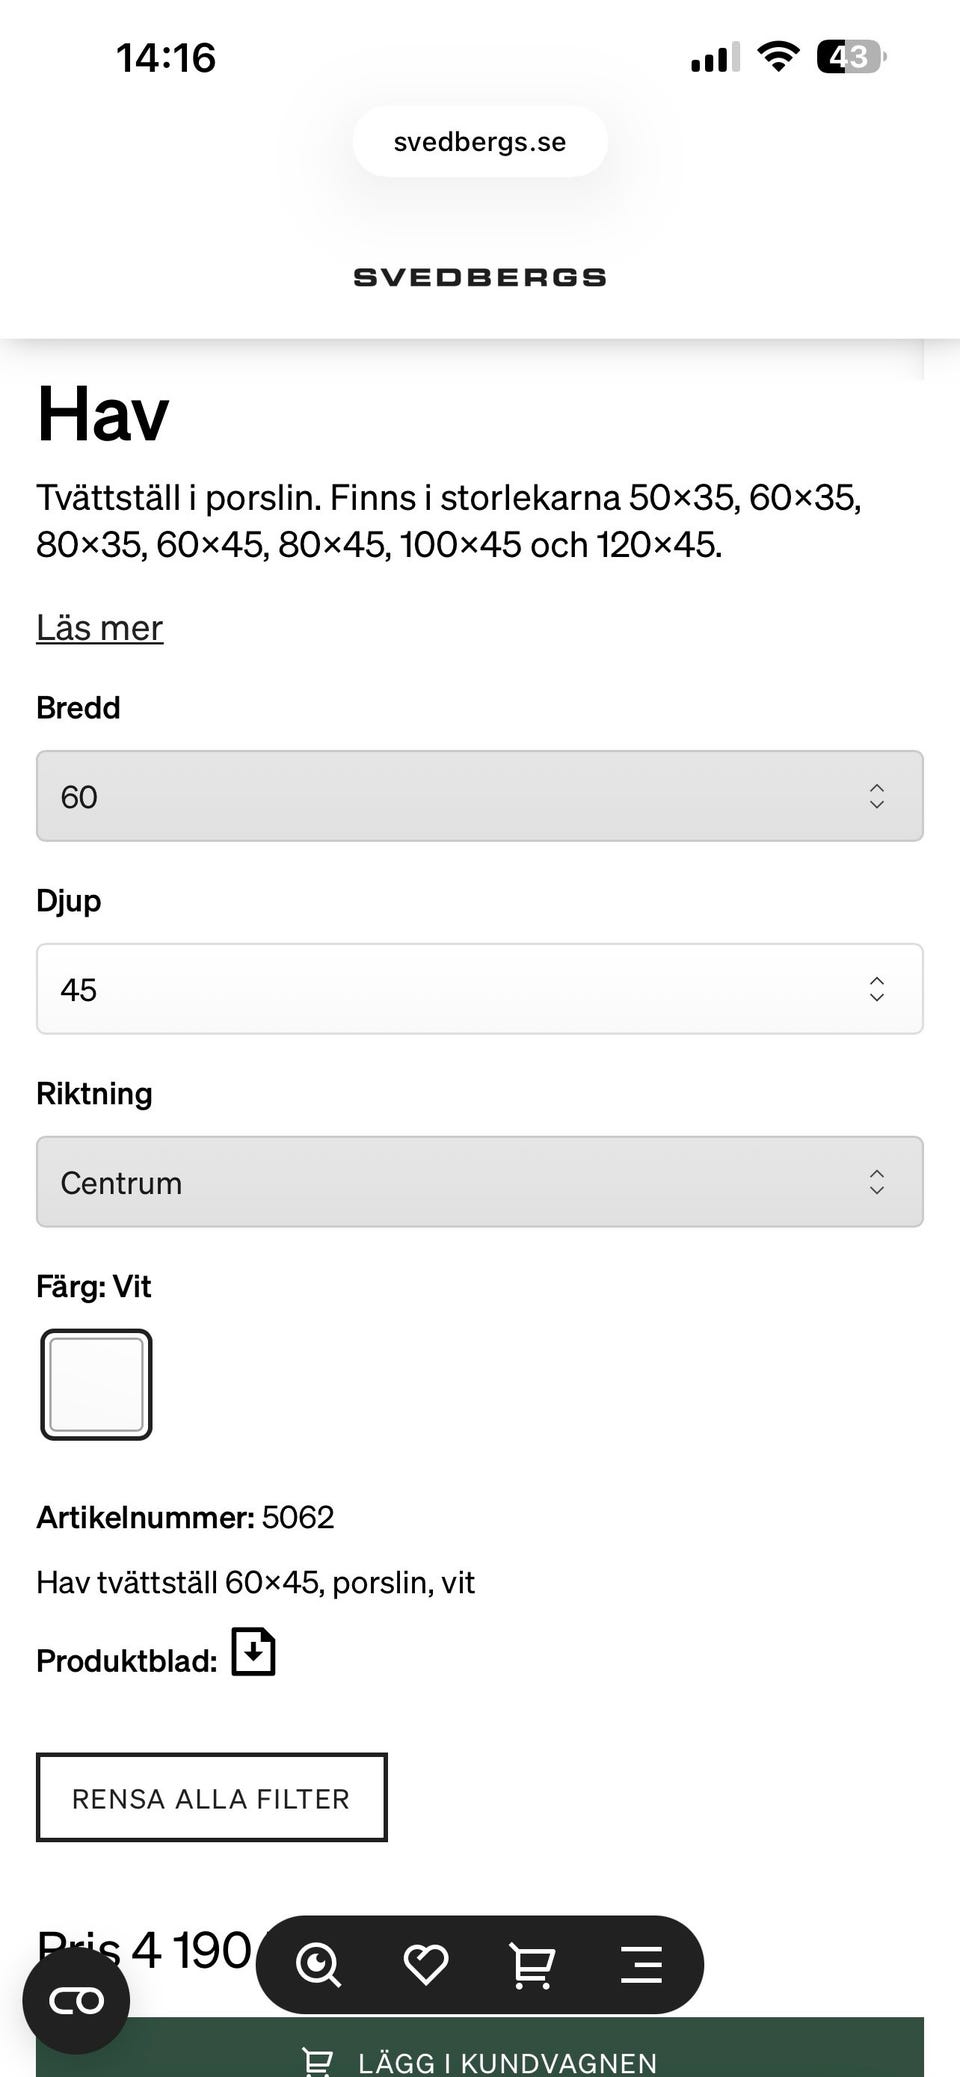
Task: Download the Produktblad file icon
Action: [254, 1651]
